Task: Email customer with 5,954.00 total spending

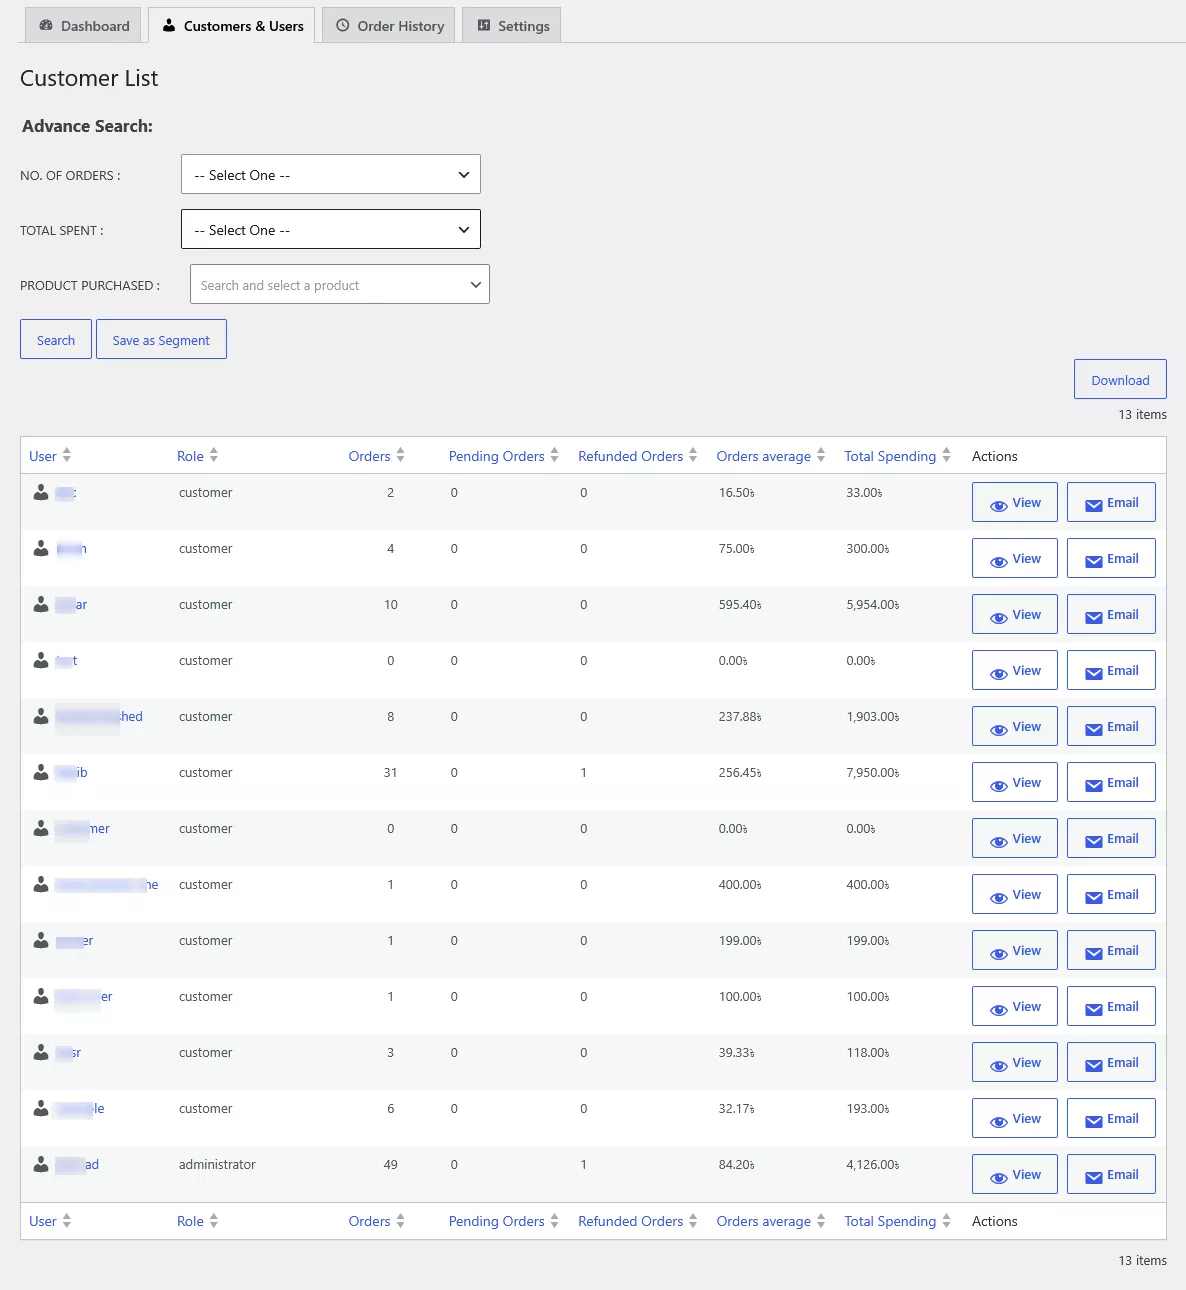Action: [x=1111, y=614]
